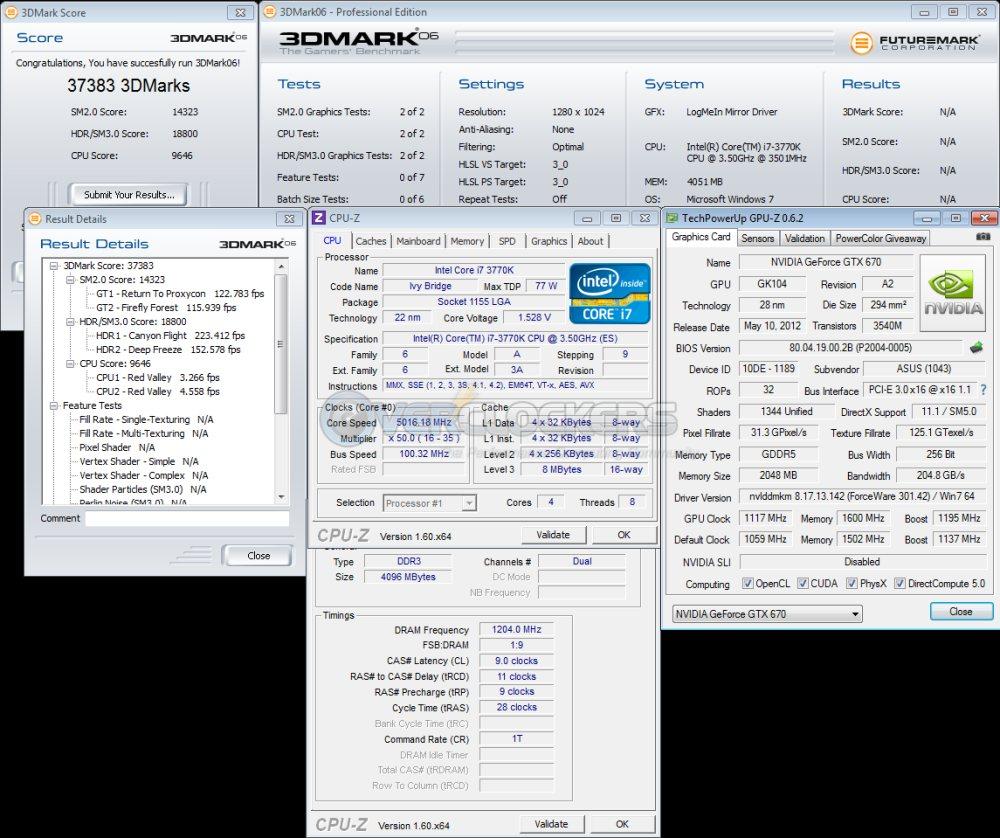Click the Result Details vertical scrollbar thumb
1000x838 pixels.
(x=281, y=343)
